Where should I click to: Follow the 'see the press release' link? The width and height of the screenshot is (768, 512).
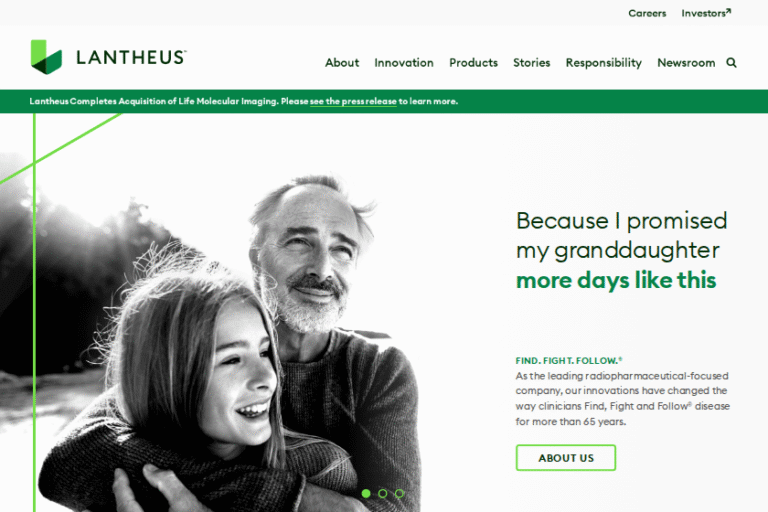pos(353,101)
